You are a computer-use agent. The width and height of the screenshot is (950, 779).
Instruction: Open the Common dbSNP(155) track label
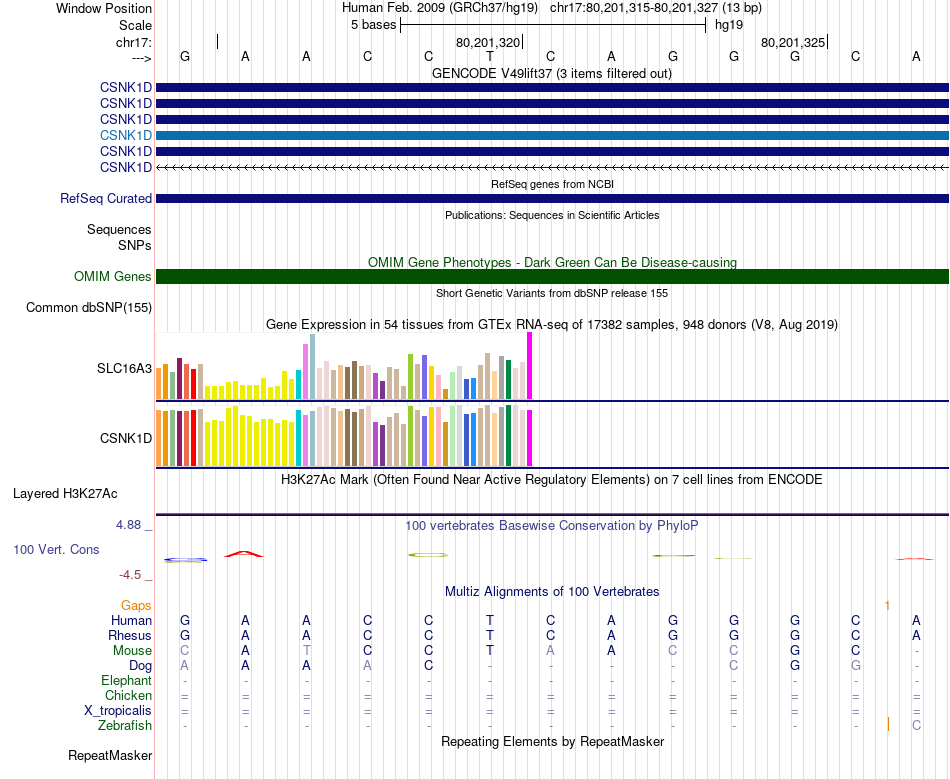point(89,308)
